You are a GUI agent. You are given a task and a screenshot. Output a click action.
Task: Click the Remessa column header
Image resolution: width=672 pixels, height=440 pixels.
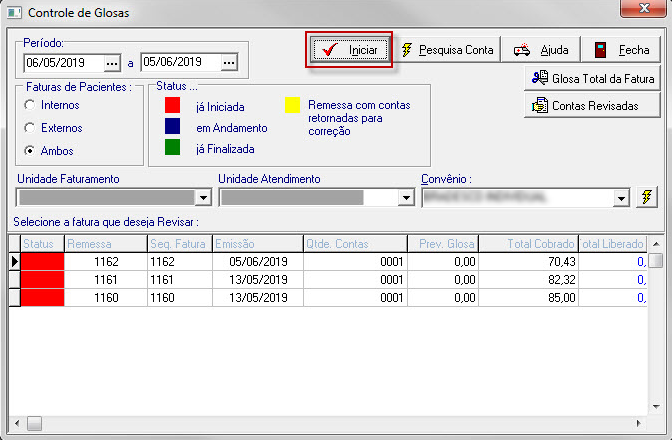[x=105, y=244]
